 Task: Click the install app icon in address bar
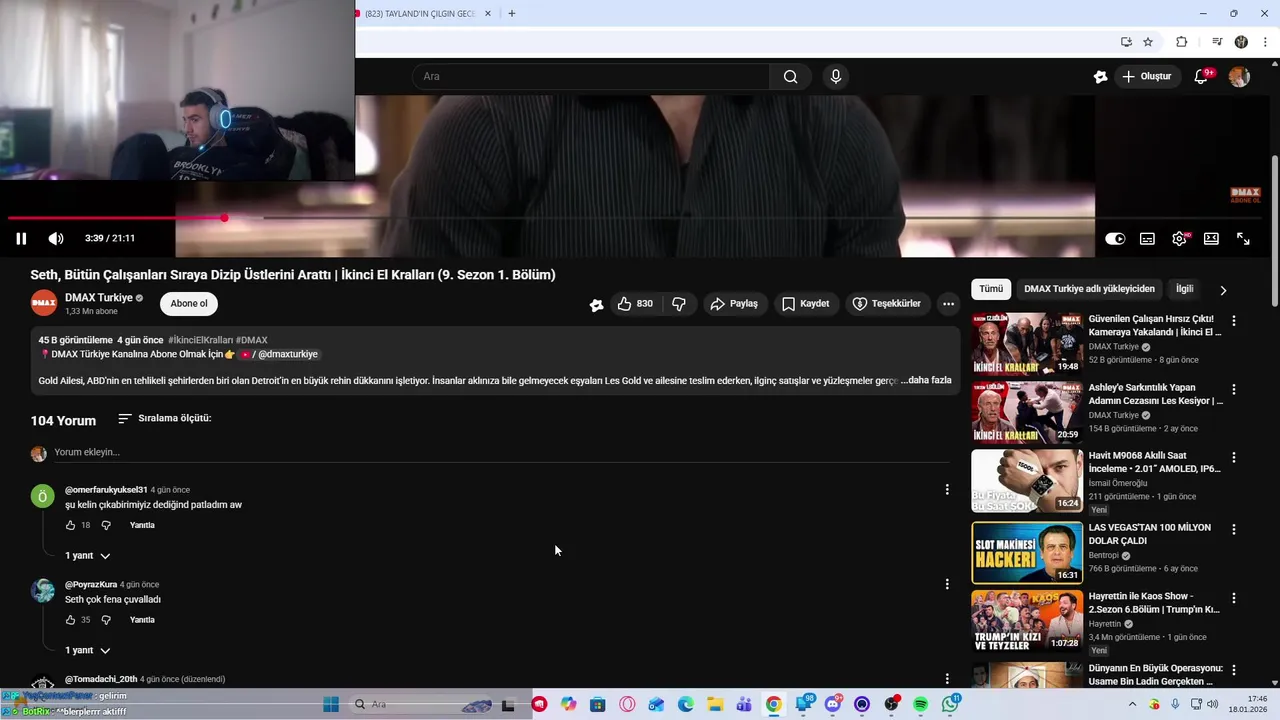pyautogui.click(x=1126, y=42)
